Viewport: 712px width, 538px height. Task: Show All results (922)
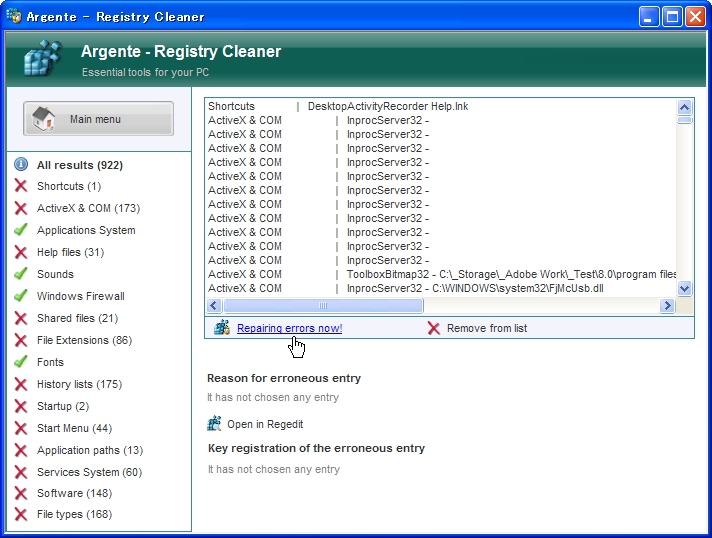pyautogui.click(x=80, y=165)
